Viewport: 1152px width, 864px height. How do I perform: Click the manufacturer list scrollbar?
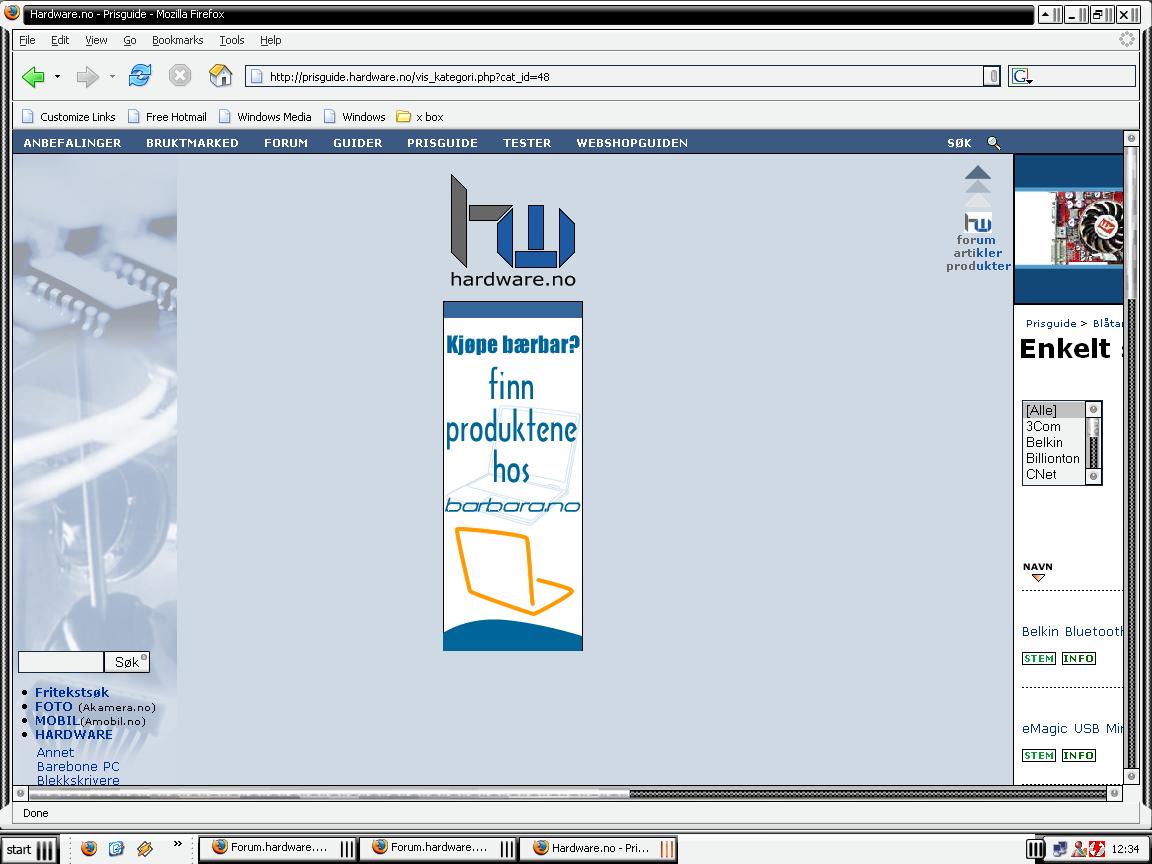[1093, 443]
